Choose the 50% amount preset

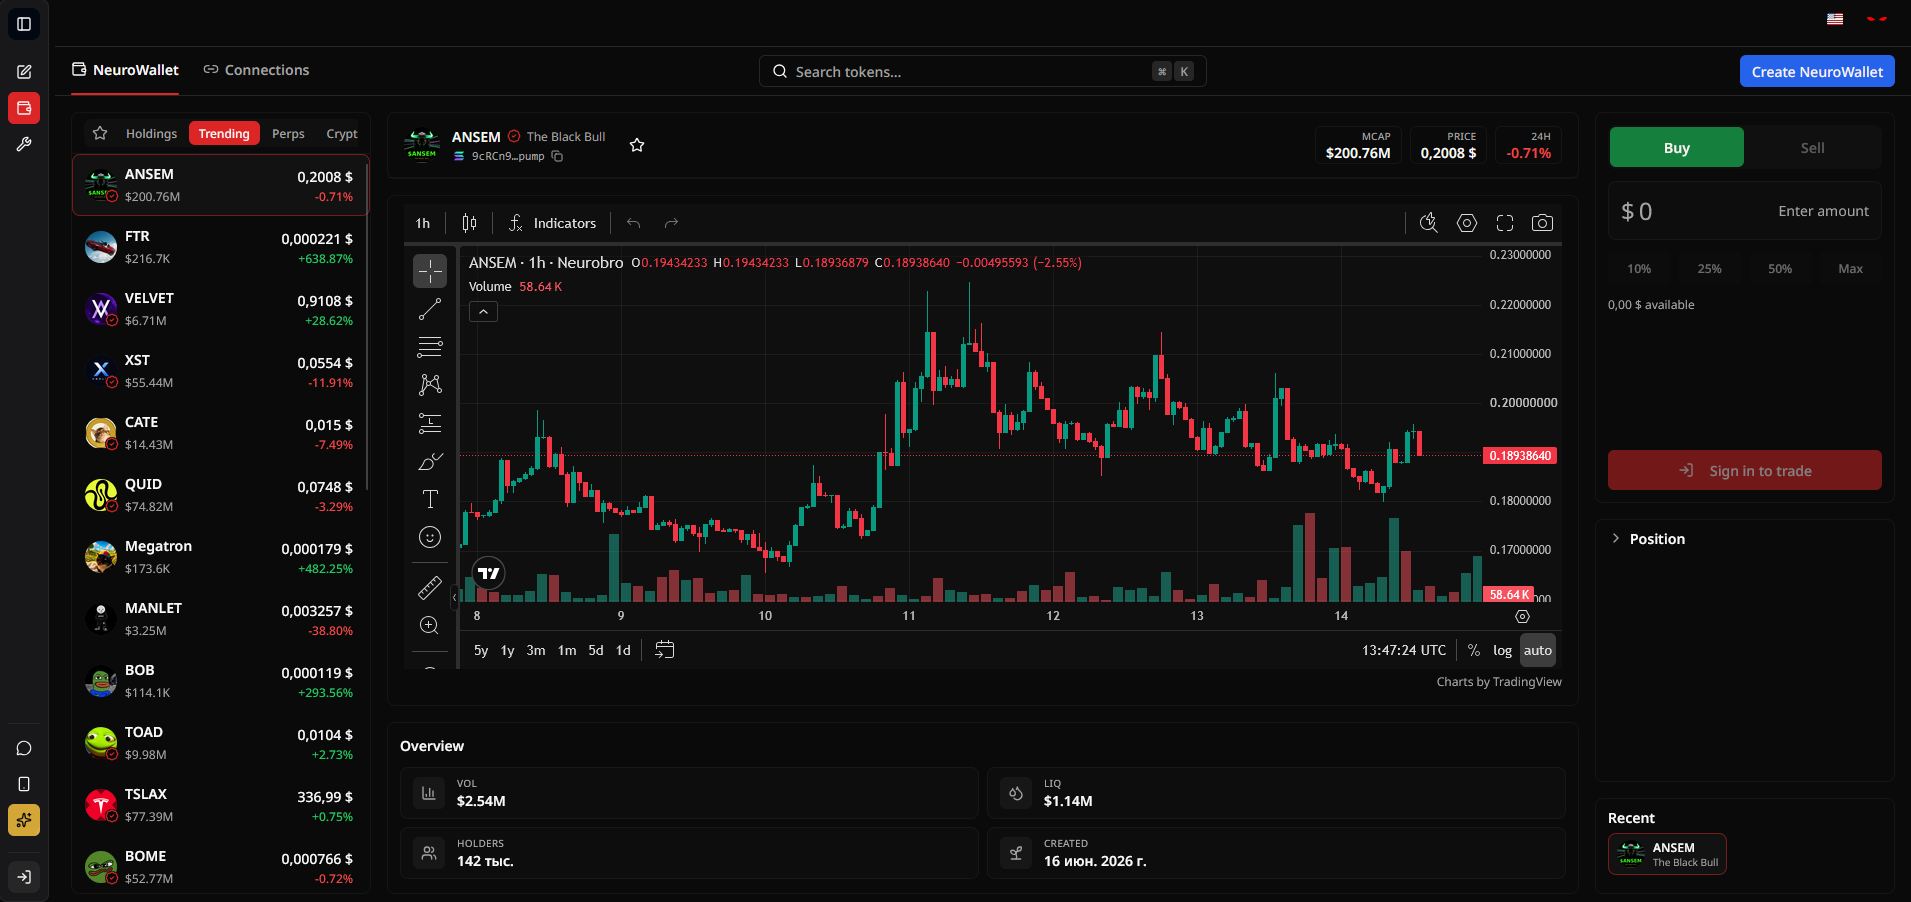[x=1780, y=268]
